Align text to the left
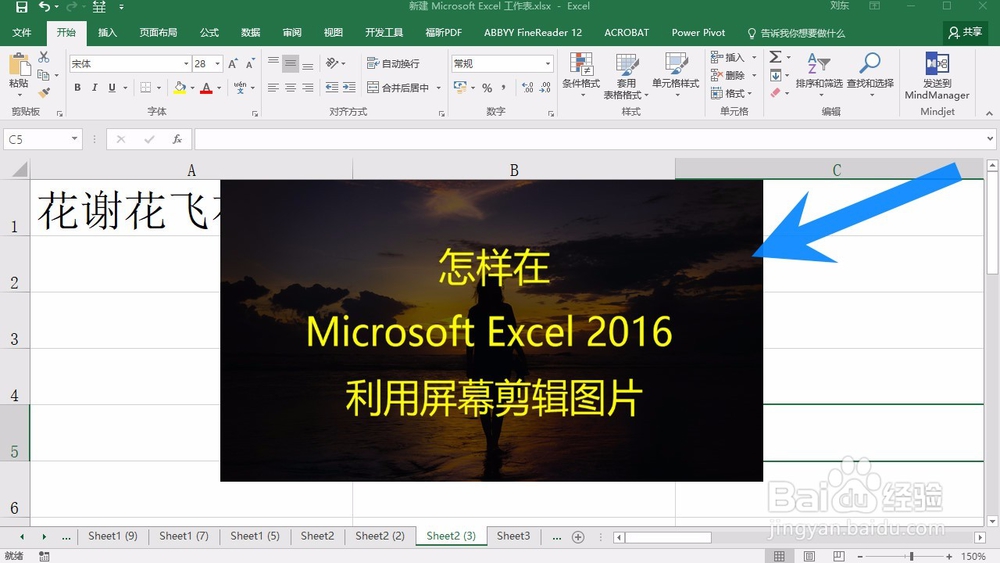 [x=273, y=87]
